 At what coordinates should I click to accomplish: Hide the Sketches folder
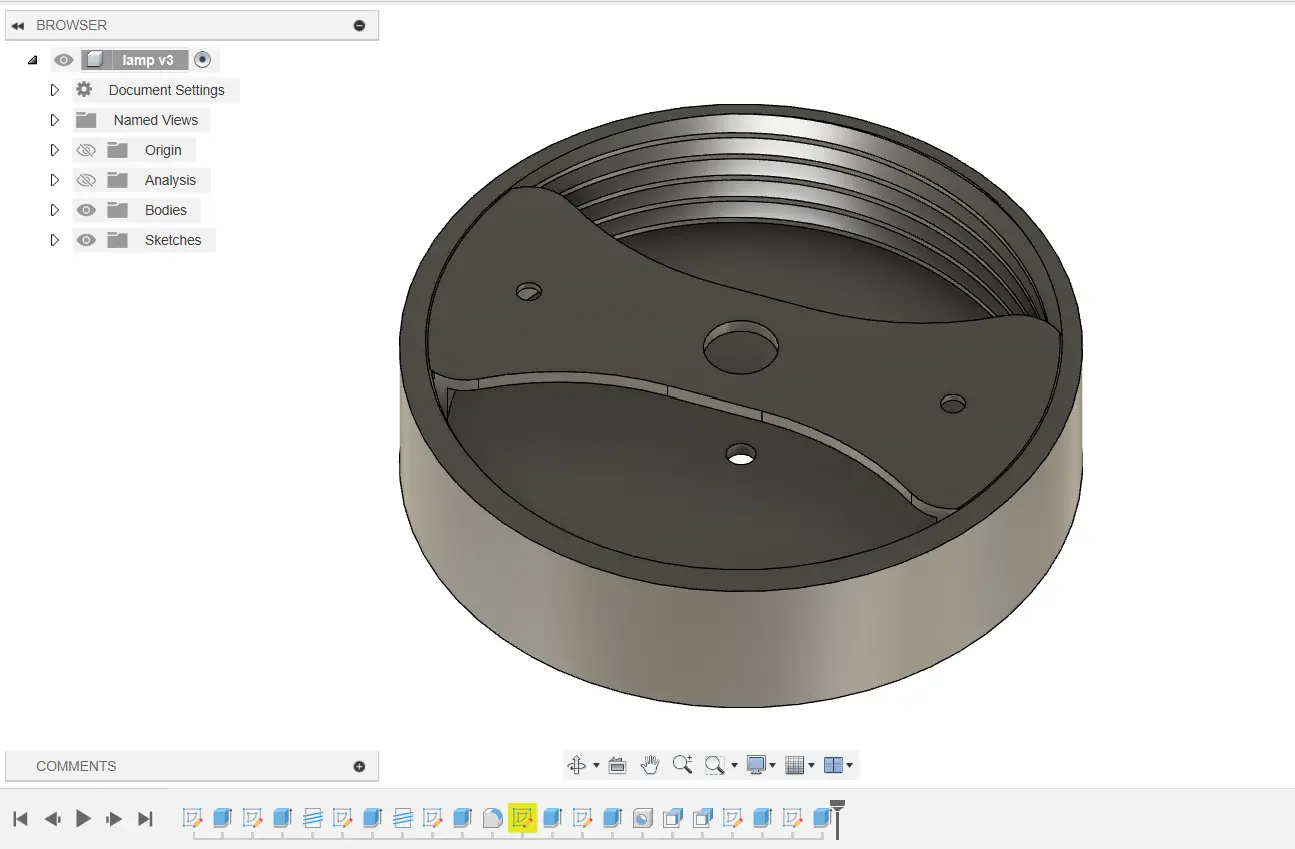point(86,240)
